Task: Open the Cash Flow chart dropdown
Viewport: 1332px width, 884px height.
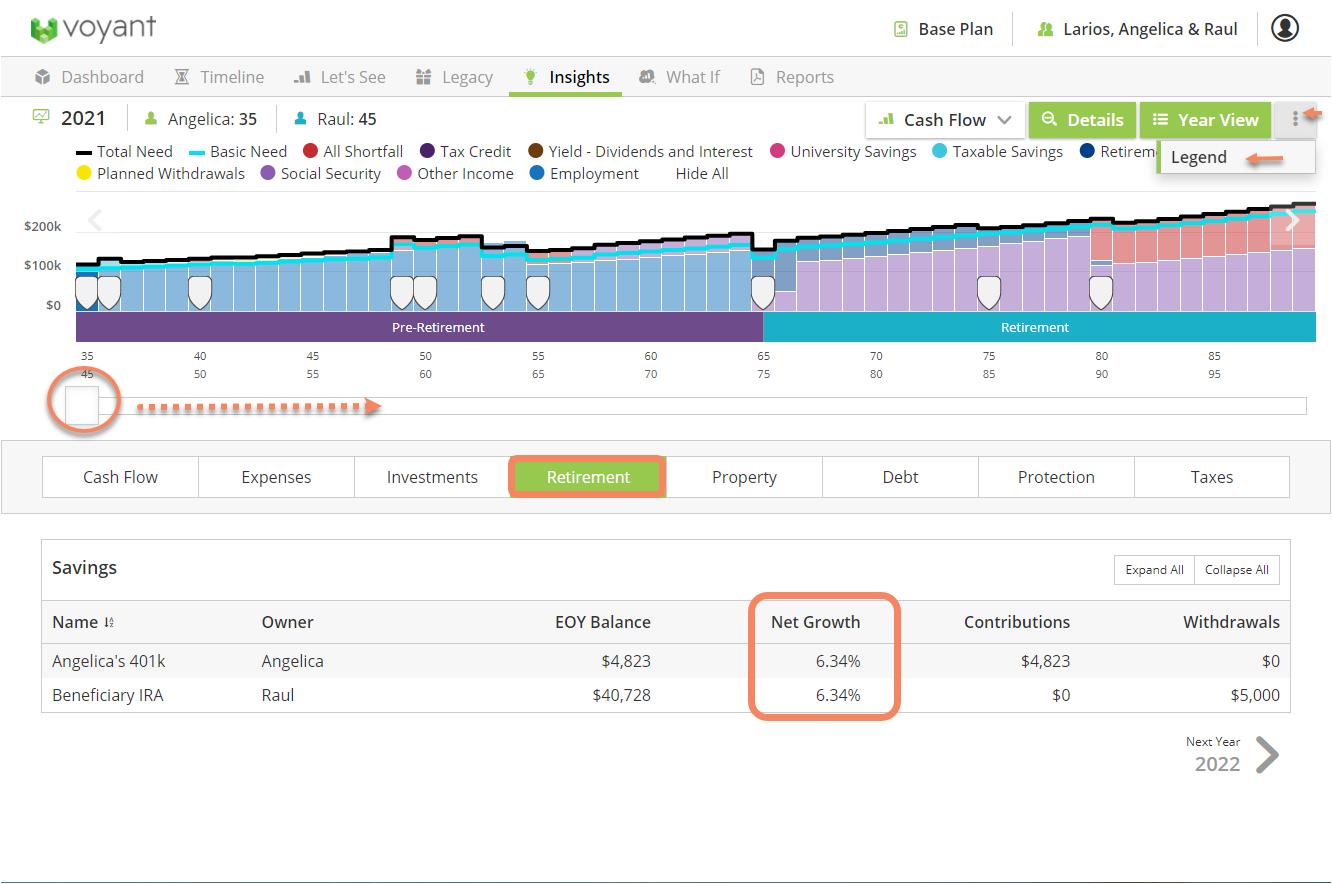Action: tap(945, 120)
